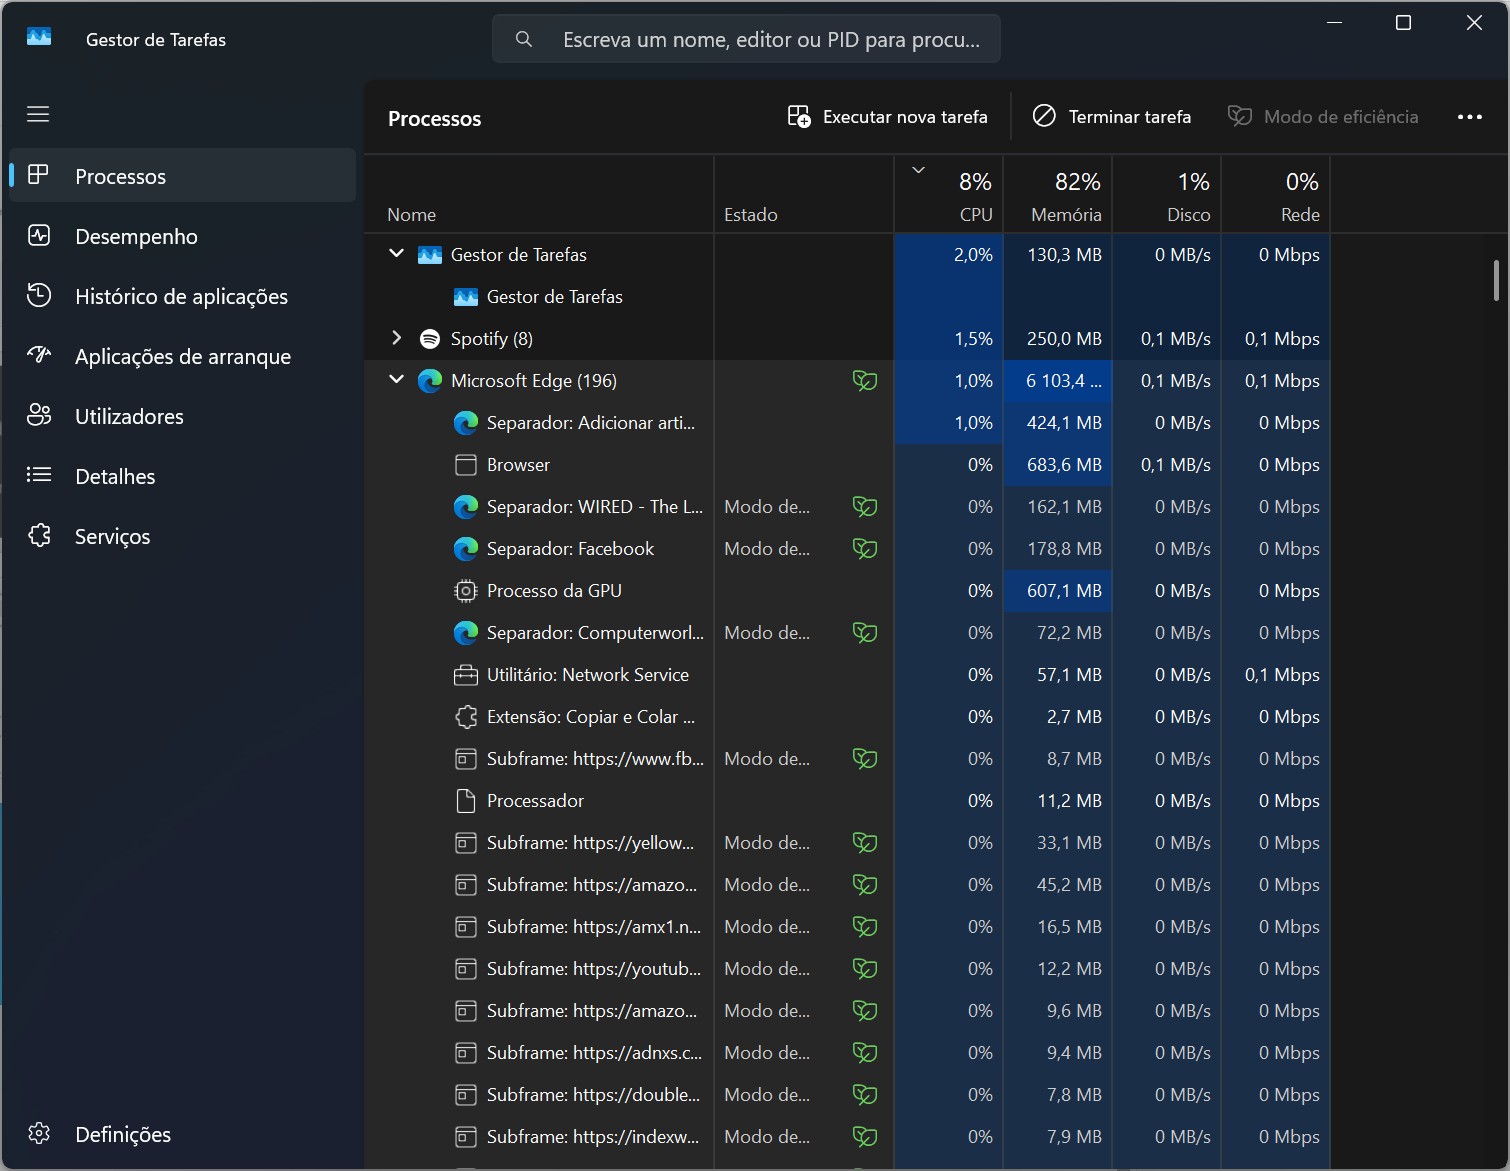Click the vertical scrollbar thumb

point(1496,280)
